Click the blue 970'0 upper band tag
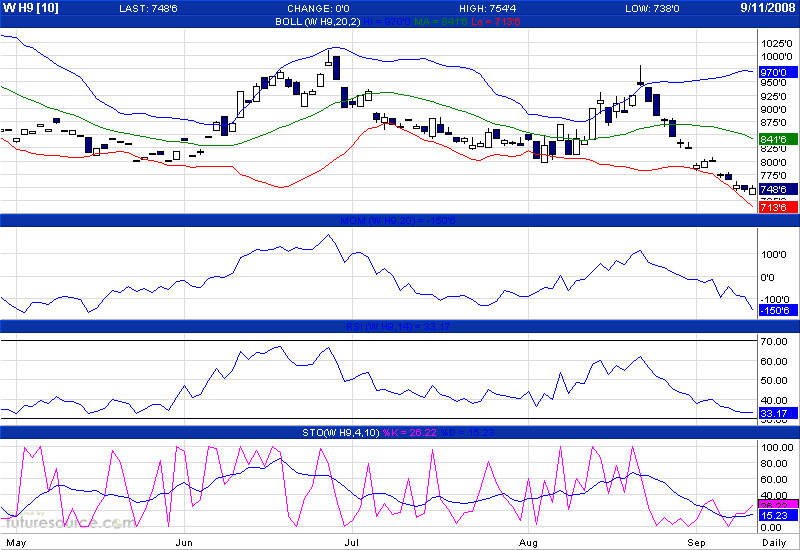 (x=778, y=72)
